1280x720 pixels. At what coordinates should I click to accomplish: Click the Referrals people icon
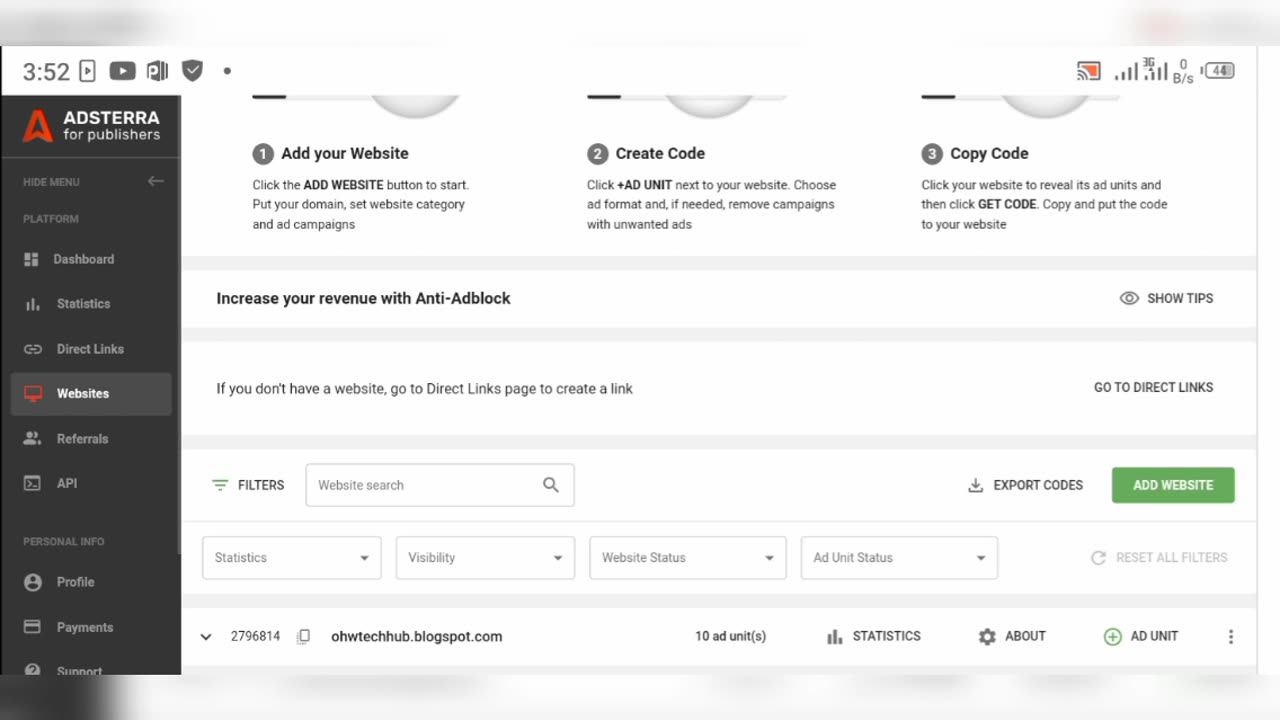click(32, 439)
